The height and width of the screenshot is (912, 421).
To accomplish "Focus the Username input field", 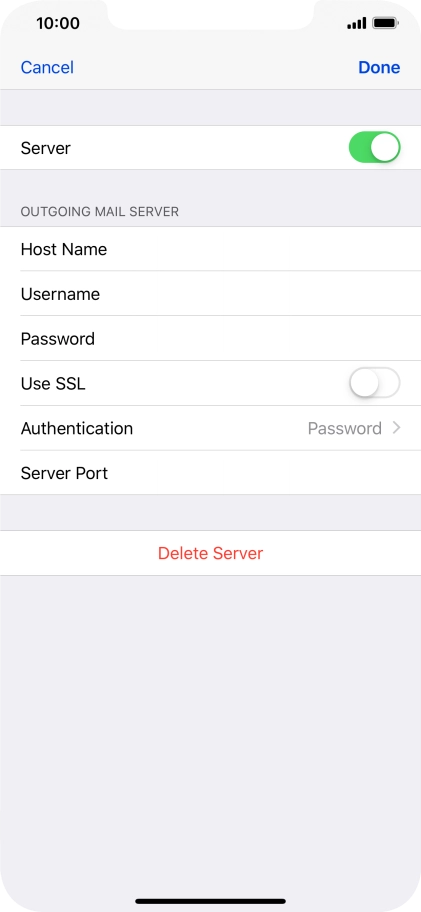I will click(x=210, y=294).
